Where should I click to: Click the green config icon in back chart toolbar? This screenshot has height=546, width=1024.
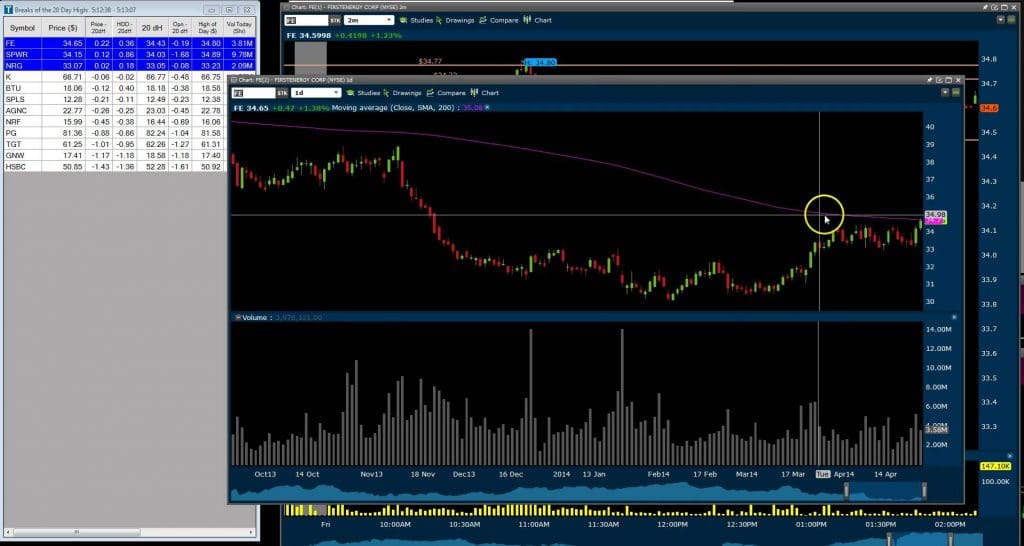coord(1012,20)
